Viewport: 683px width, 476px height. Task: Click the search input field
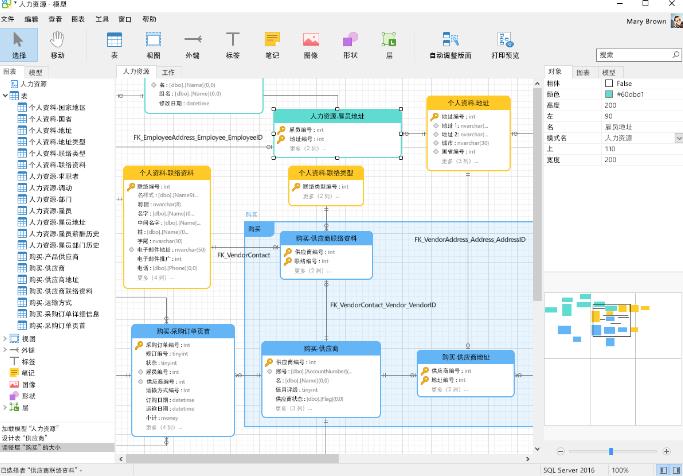[x=634, y=54]
